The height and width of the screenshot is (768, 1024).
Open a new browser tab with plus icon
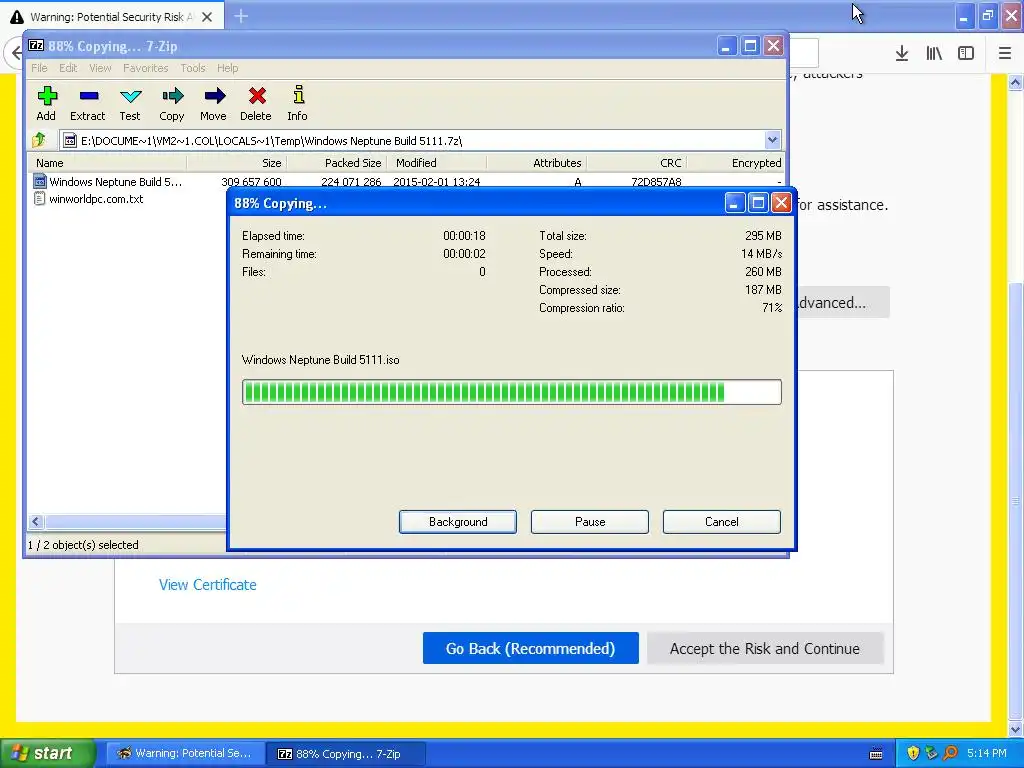tap(241, 16)
